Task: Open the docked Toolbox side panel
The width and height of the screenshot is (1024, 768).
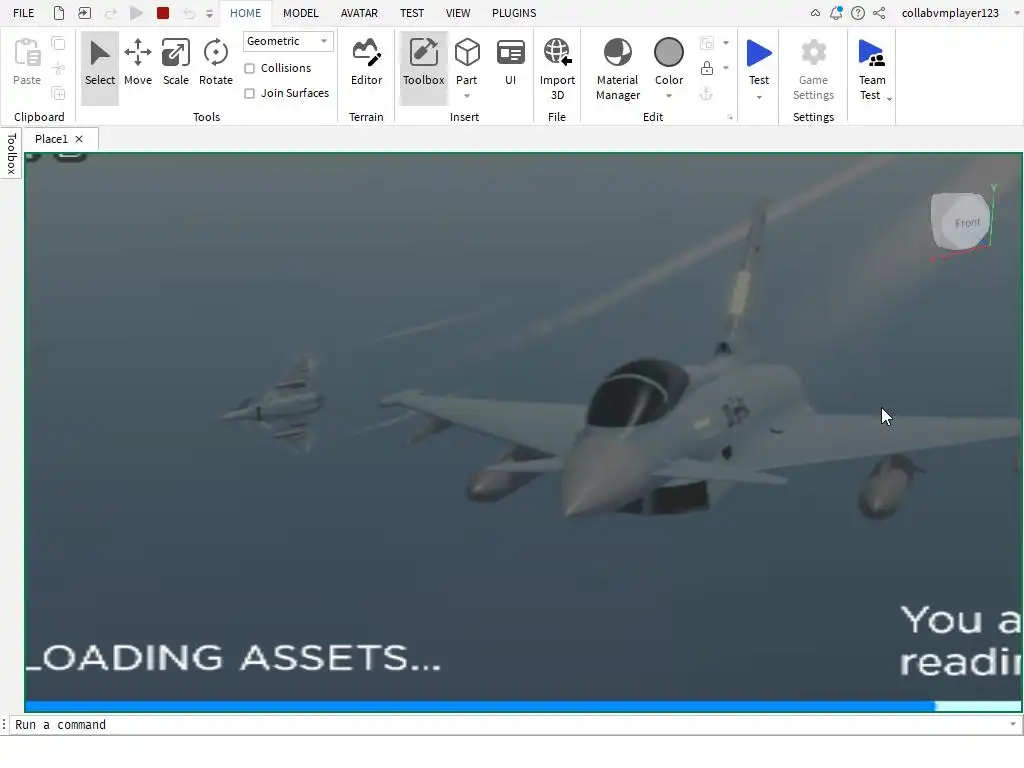Action: tap(11, 153)
